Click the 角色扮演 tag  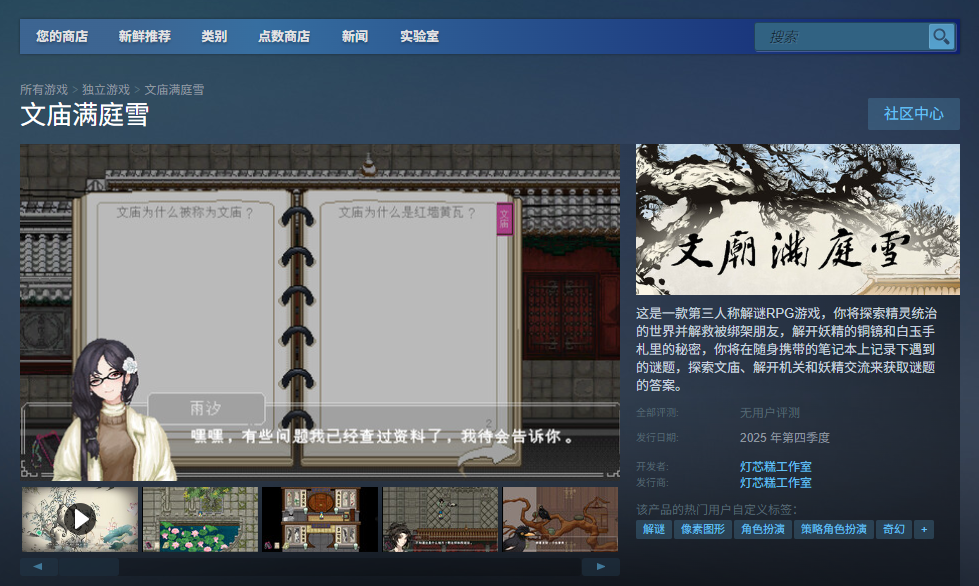pos(762,529)
